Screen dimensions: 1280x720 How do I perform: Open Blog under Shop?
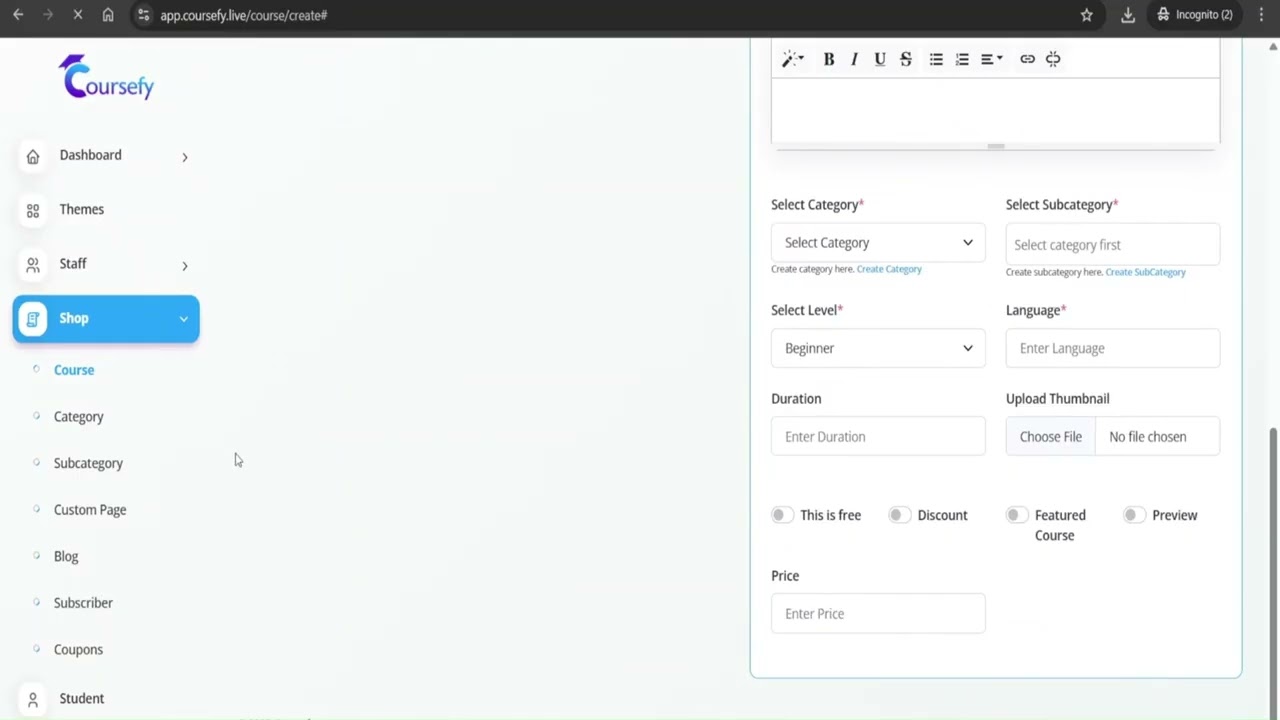point(66,557)
